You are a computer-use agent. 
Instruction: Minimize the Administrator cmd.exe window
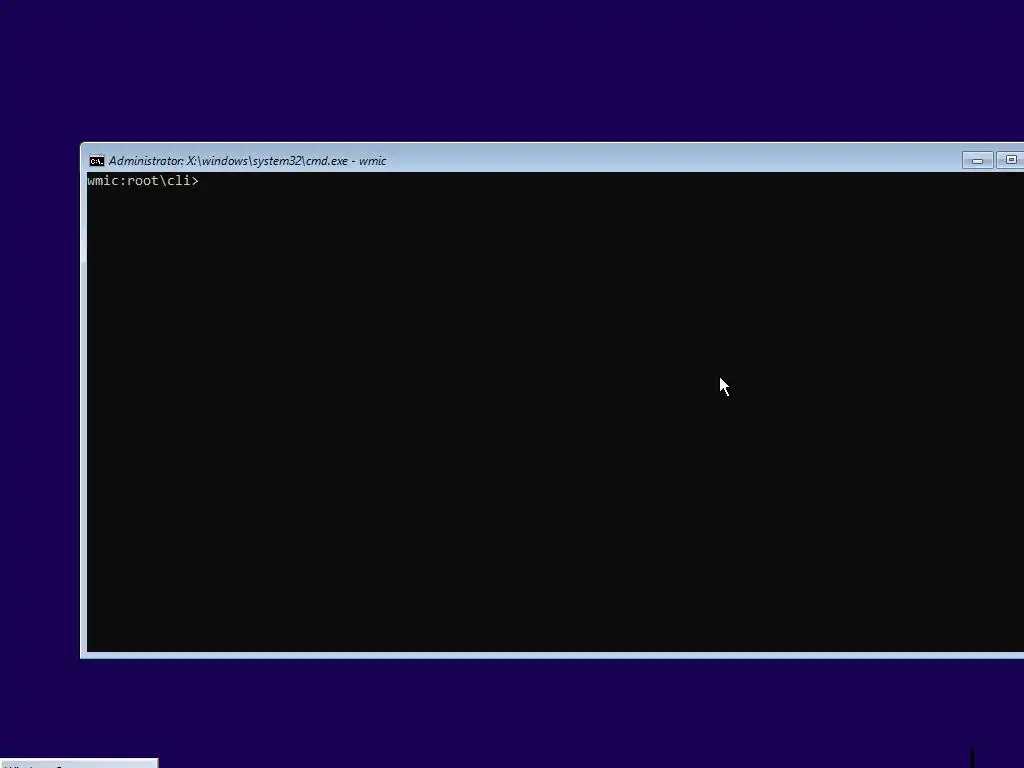[978, 161]
